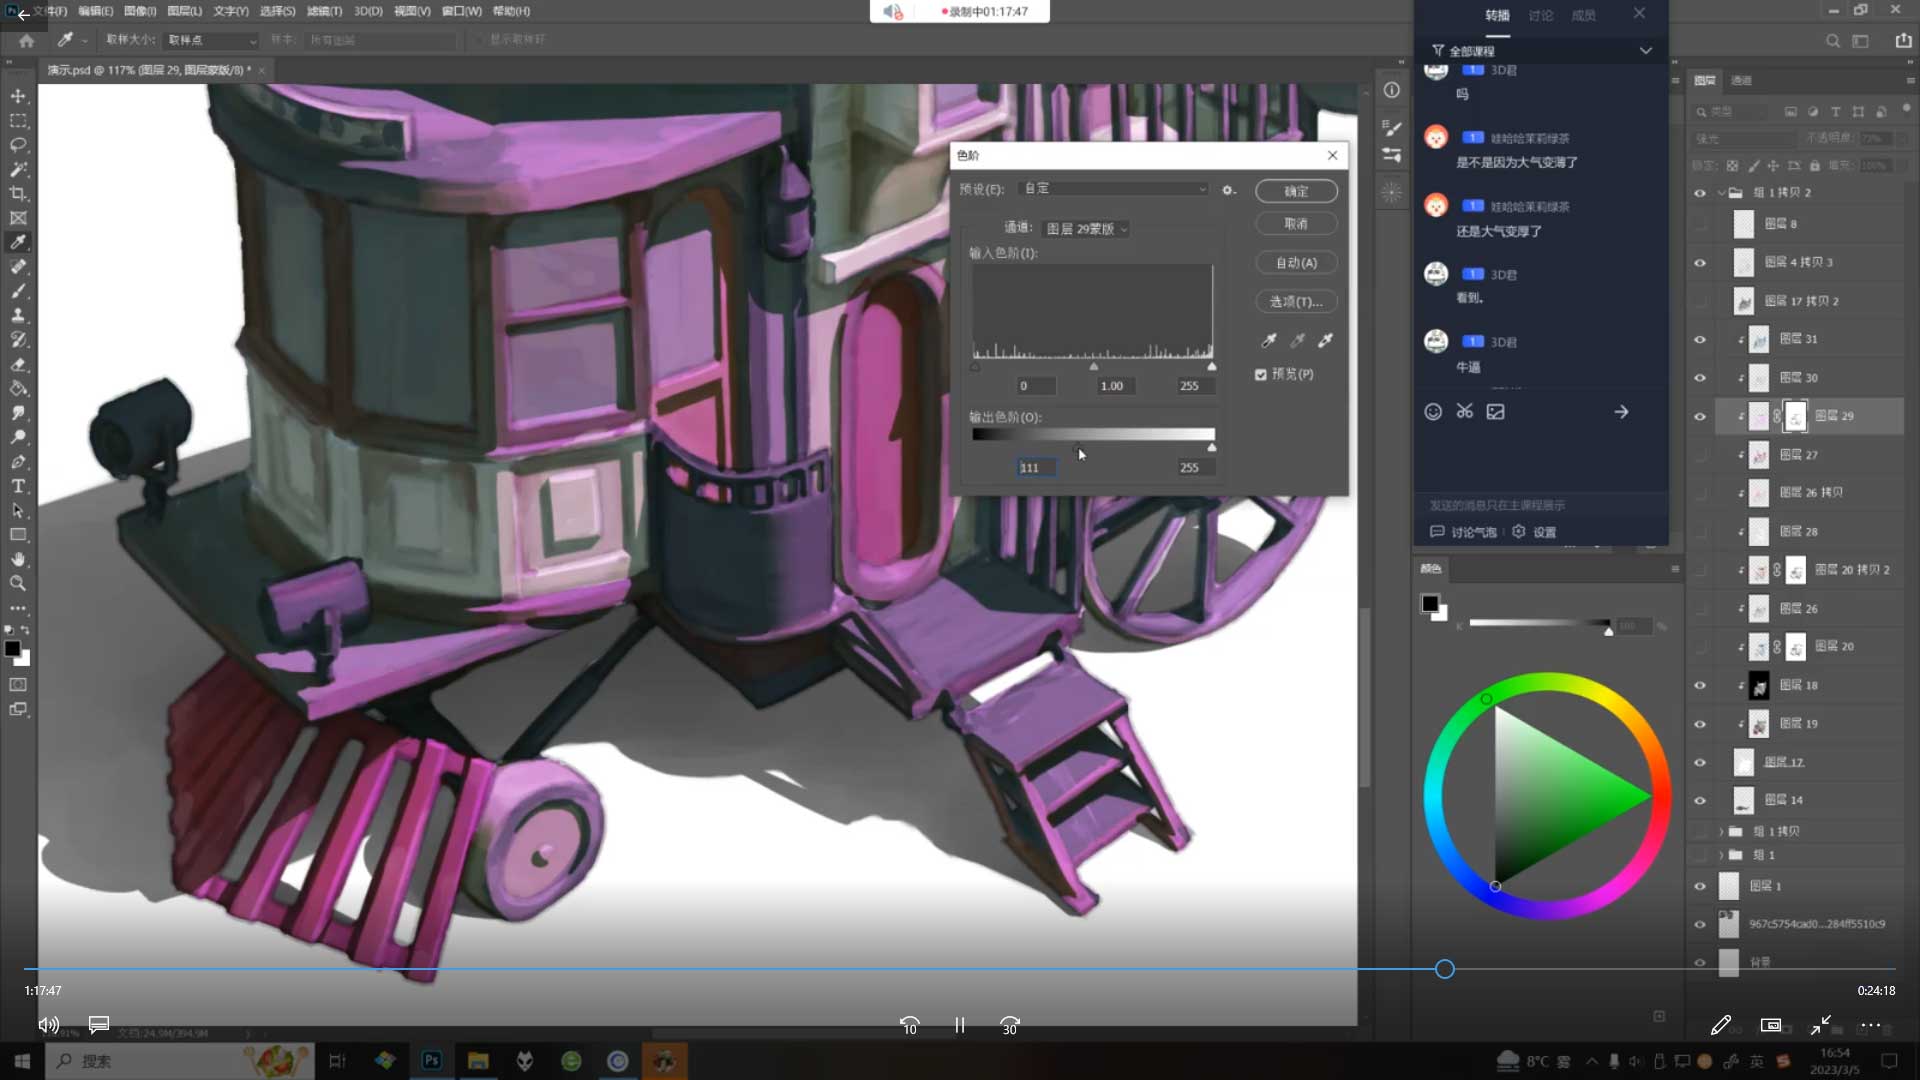This screenshot has height=1080, width=1920.
Task: Click the white point eyedropper in Levels
Action: (1326, 341)
